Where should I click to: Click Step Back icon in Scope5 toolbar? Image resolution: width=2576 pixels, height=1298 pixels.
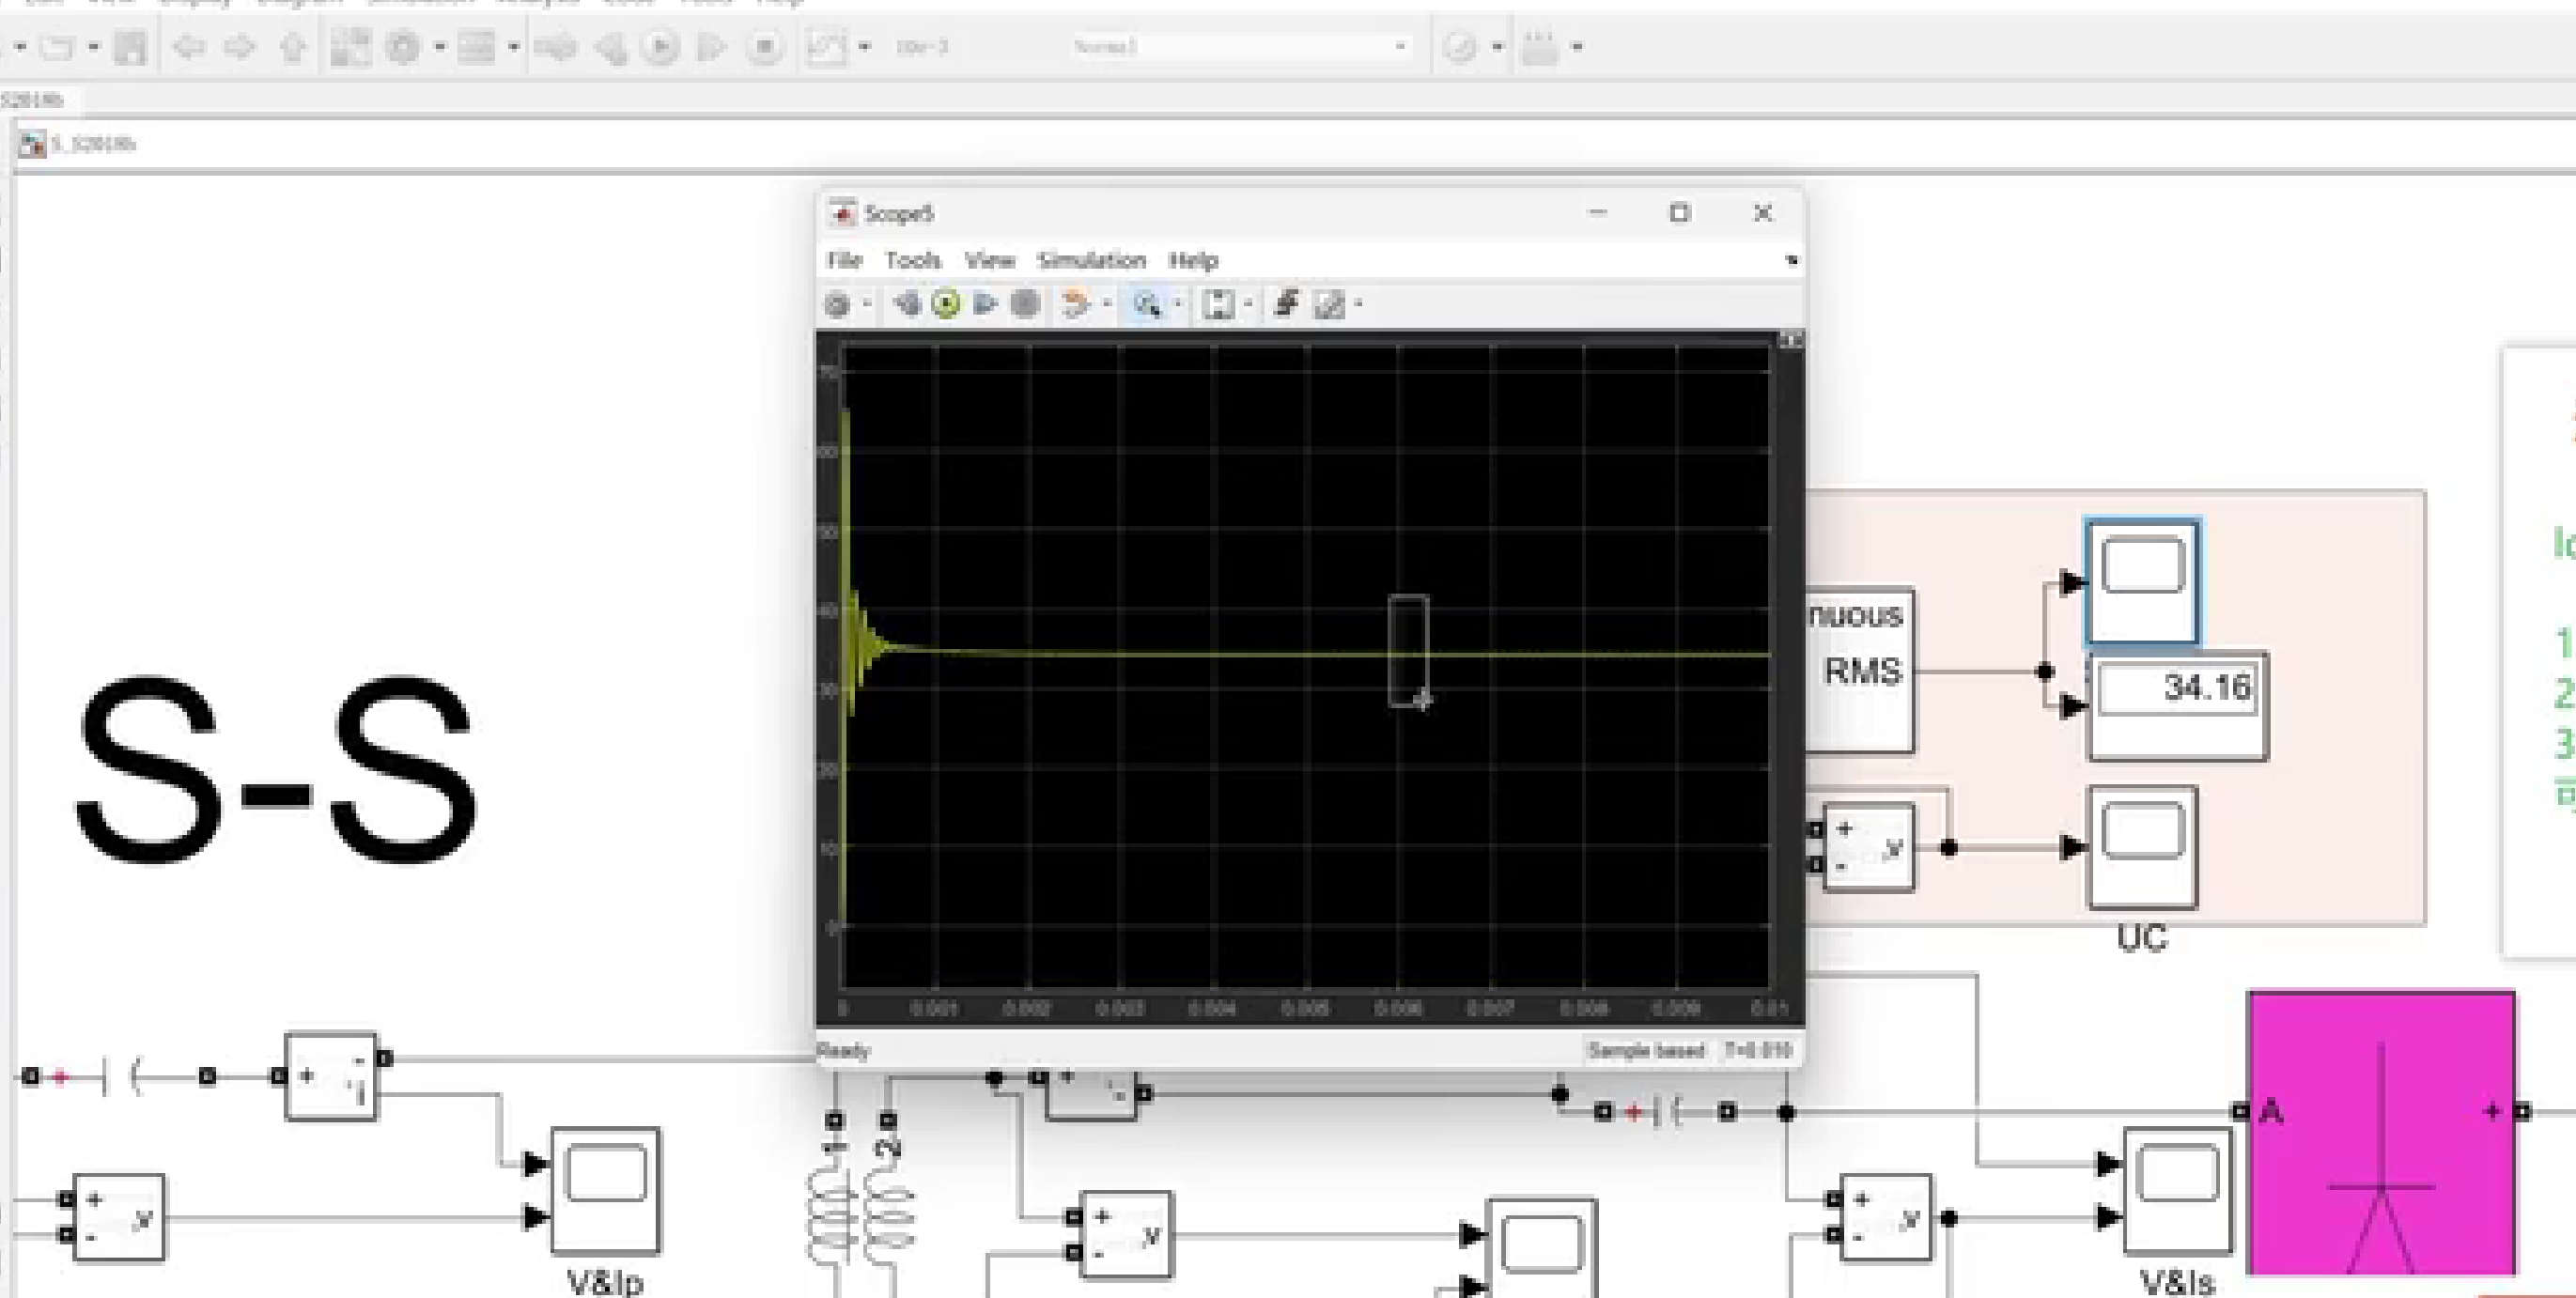907,304
